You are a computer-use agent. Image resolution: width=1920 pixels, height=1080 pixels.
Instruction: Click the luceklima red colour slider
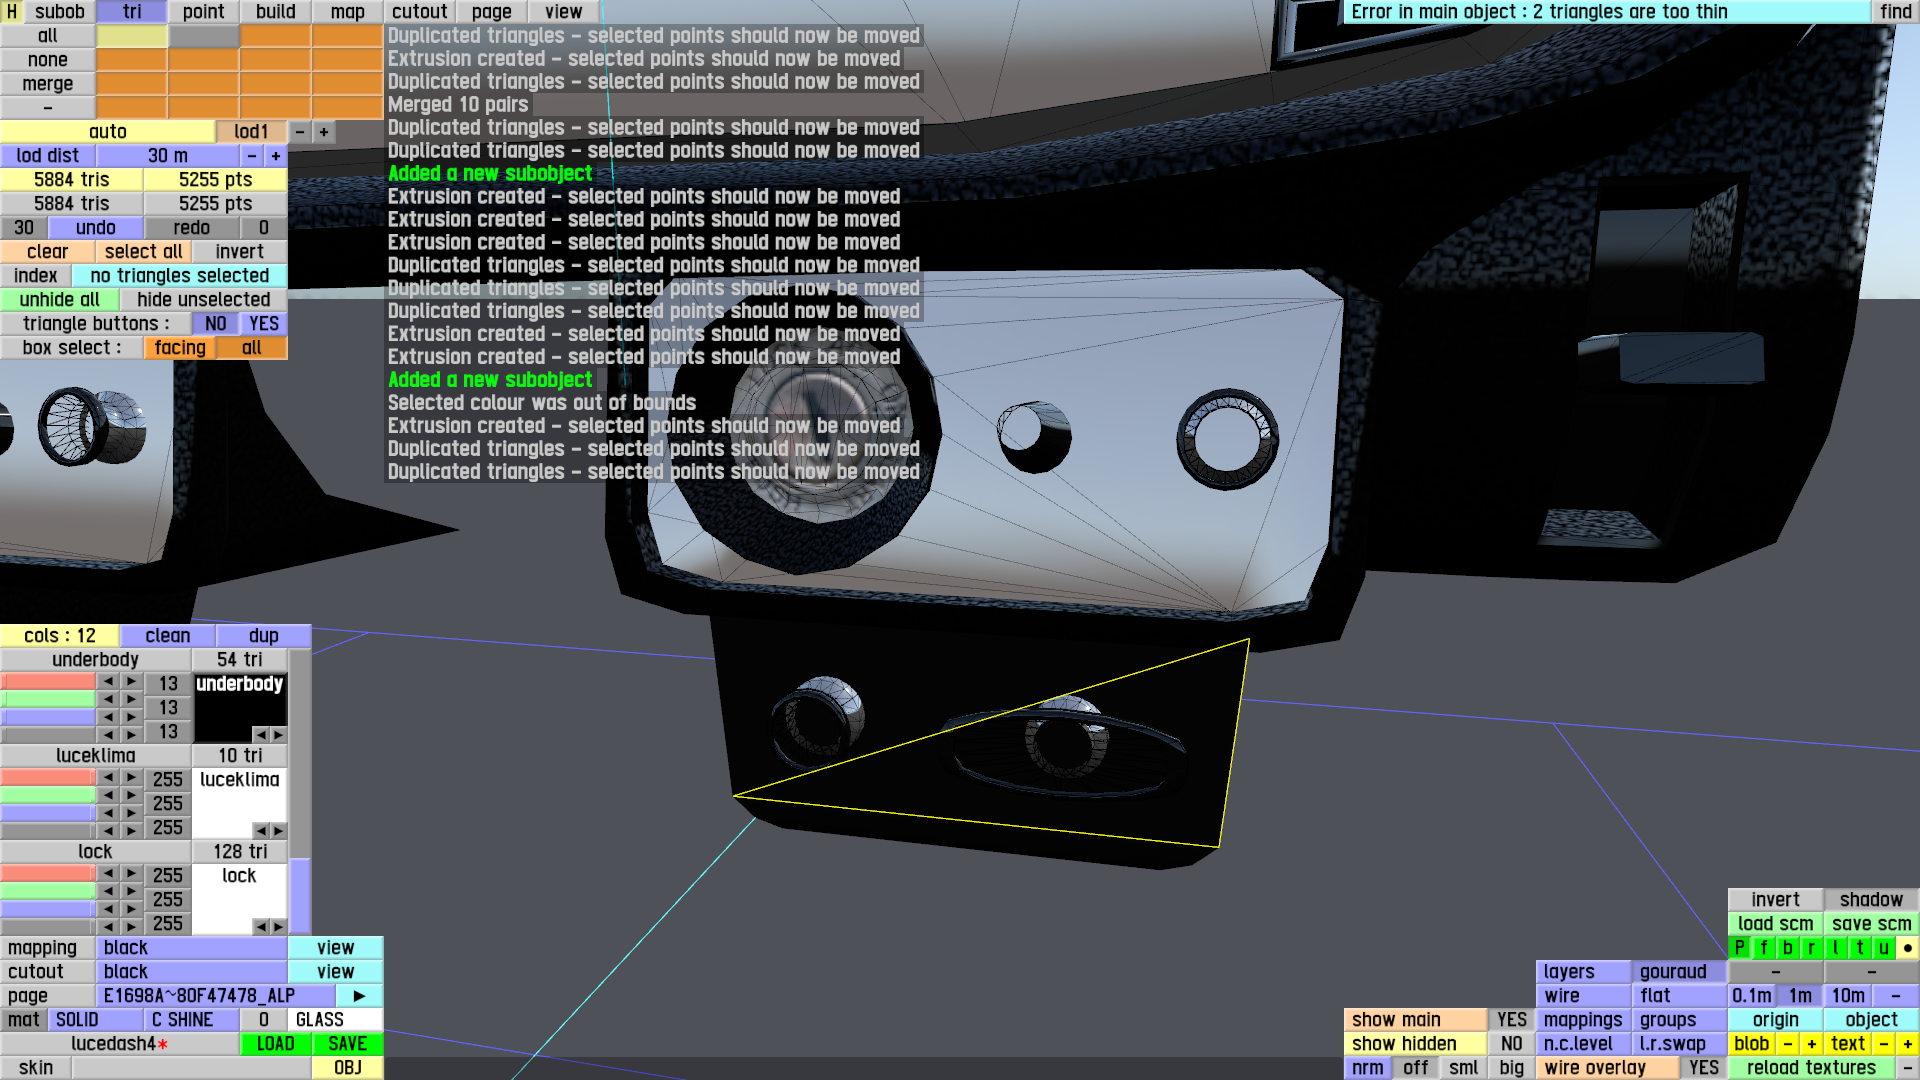pyautogui.click(x=48, y=778)
